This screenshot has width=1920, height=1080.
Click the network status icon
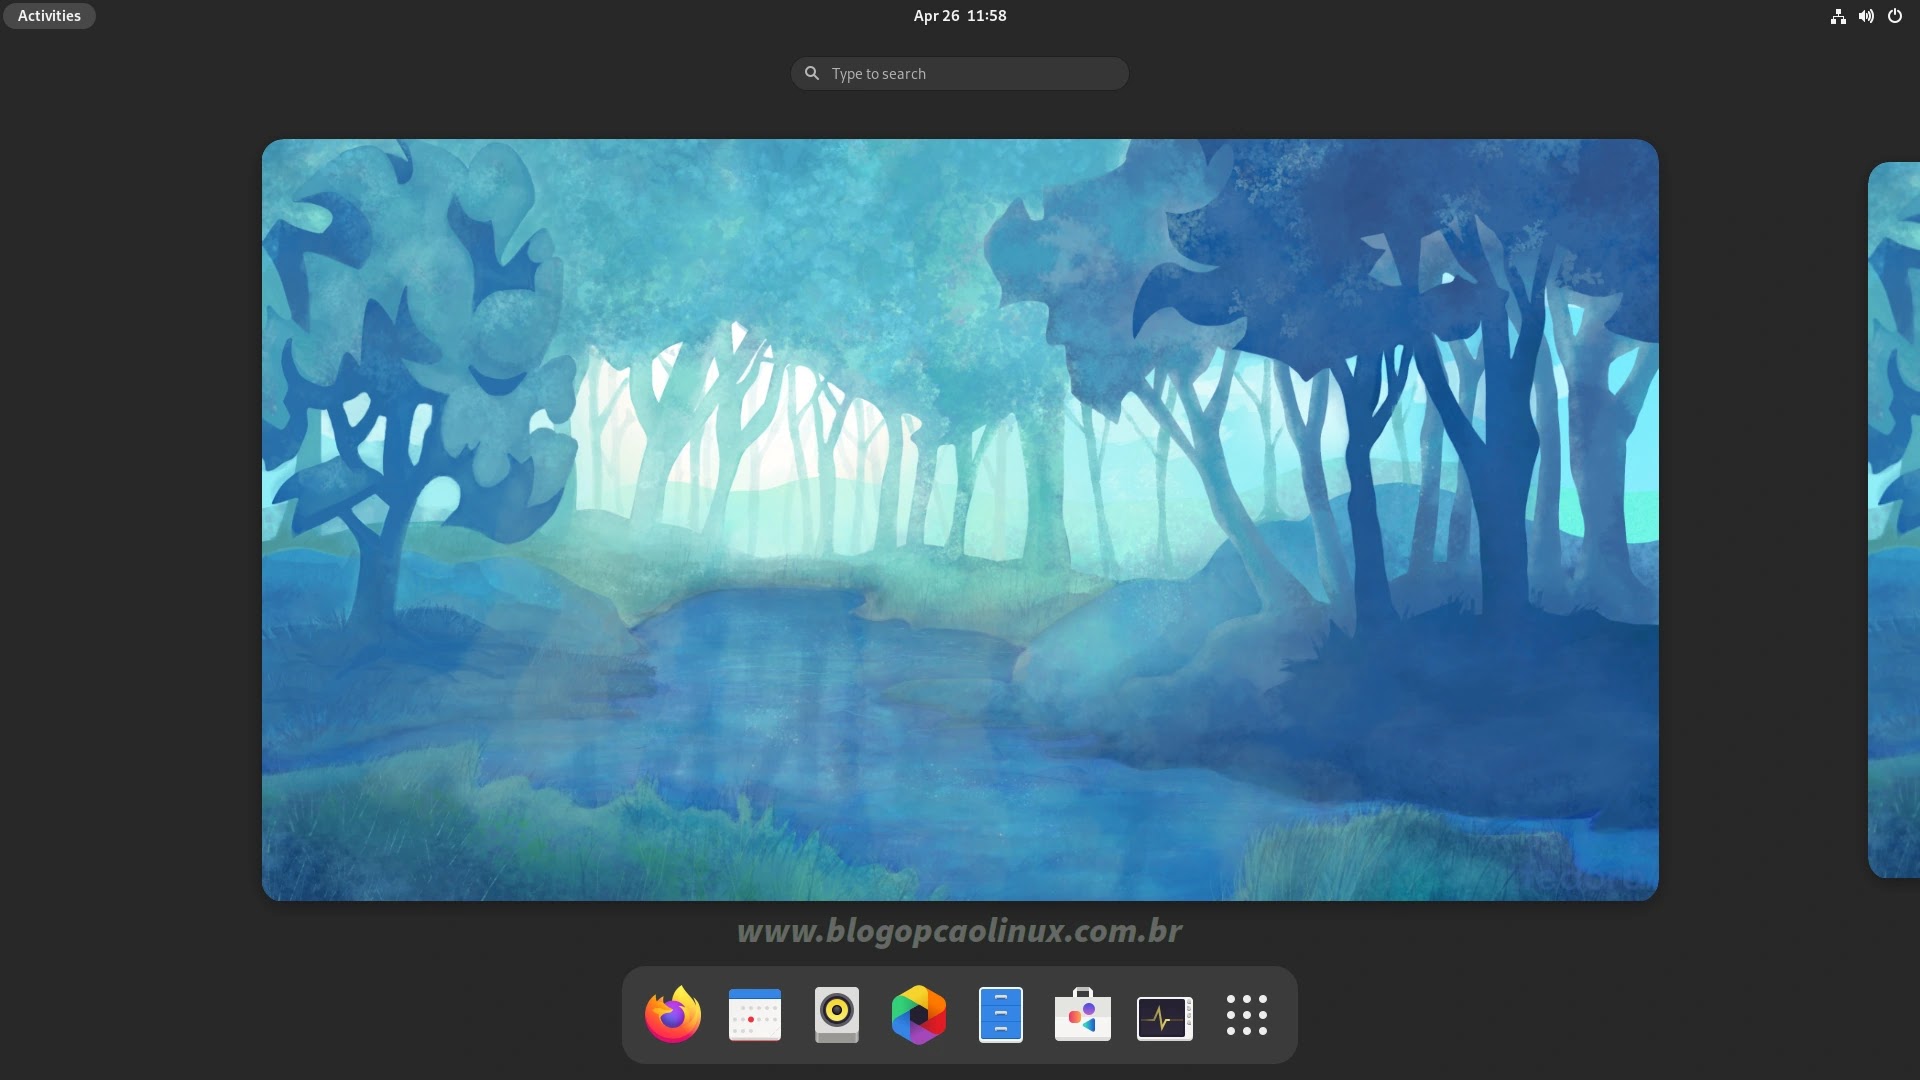tap(1838, 16)
